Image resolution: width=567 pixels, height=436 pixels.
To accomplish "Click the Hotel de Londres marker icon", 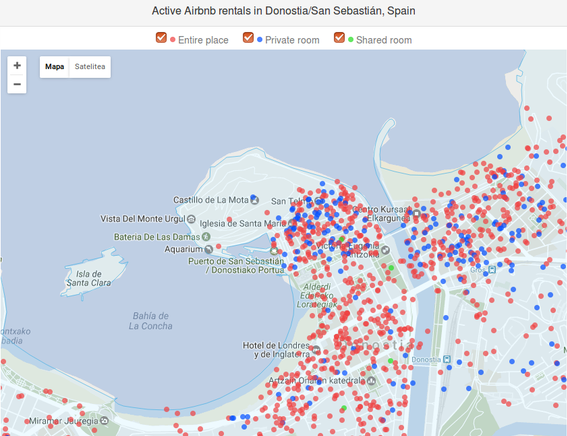I will [x=316, y=350].
